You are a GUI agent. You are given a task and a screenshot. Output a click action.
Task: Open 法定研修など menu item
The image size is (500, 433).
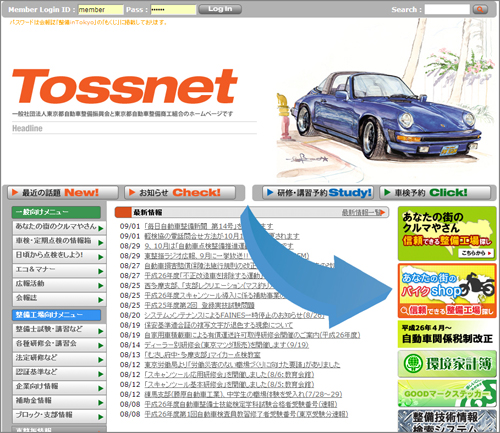59,359
